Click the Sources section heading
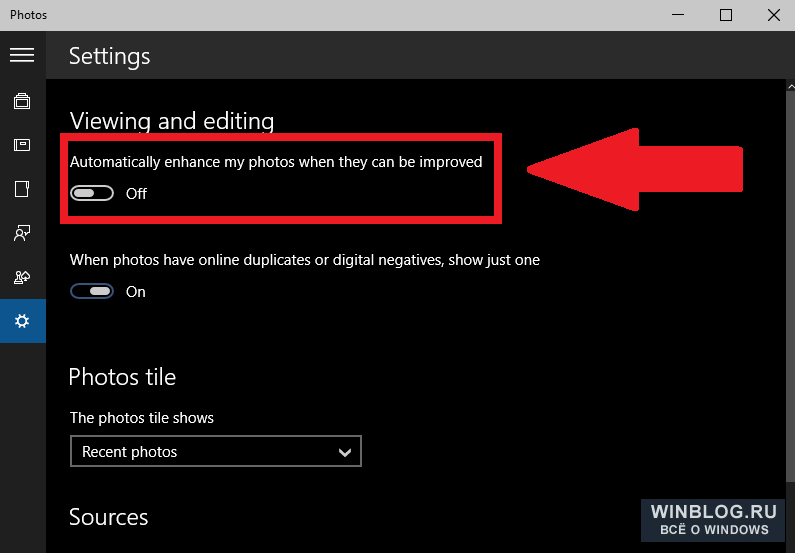 (x=109, y=517)
